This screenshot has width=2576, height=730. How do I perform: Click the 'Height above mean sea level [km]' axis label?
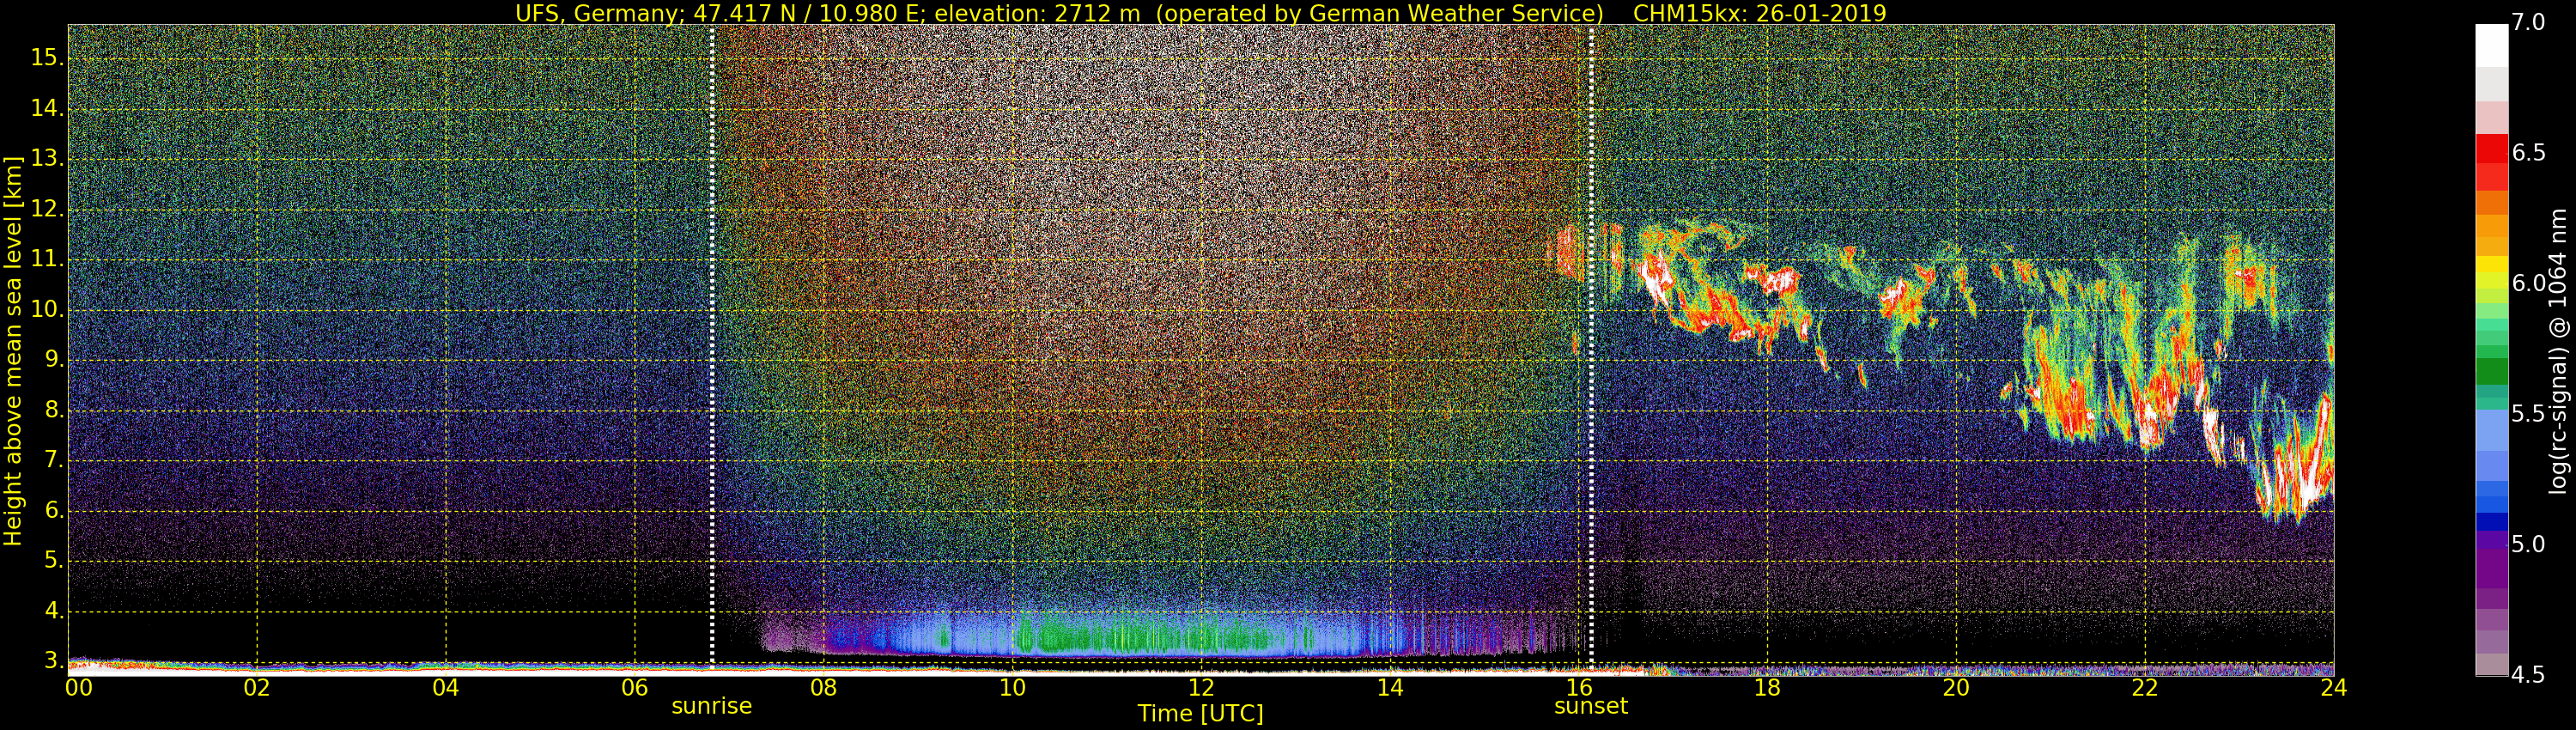point(13,351)
